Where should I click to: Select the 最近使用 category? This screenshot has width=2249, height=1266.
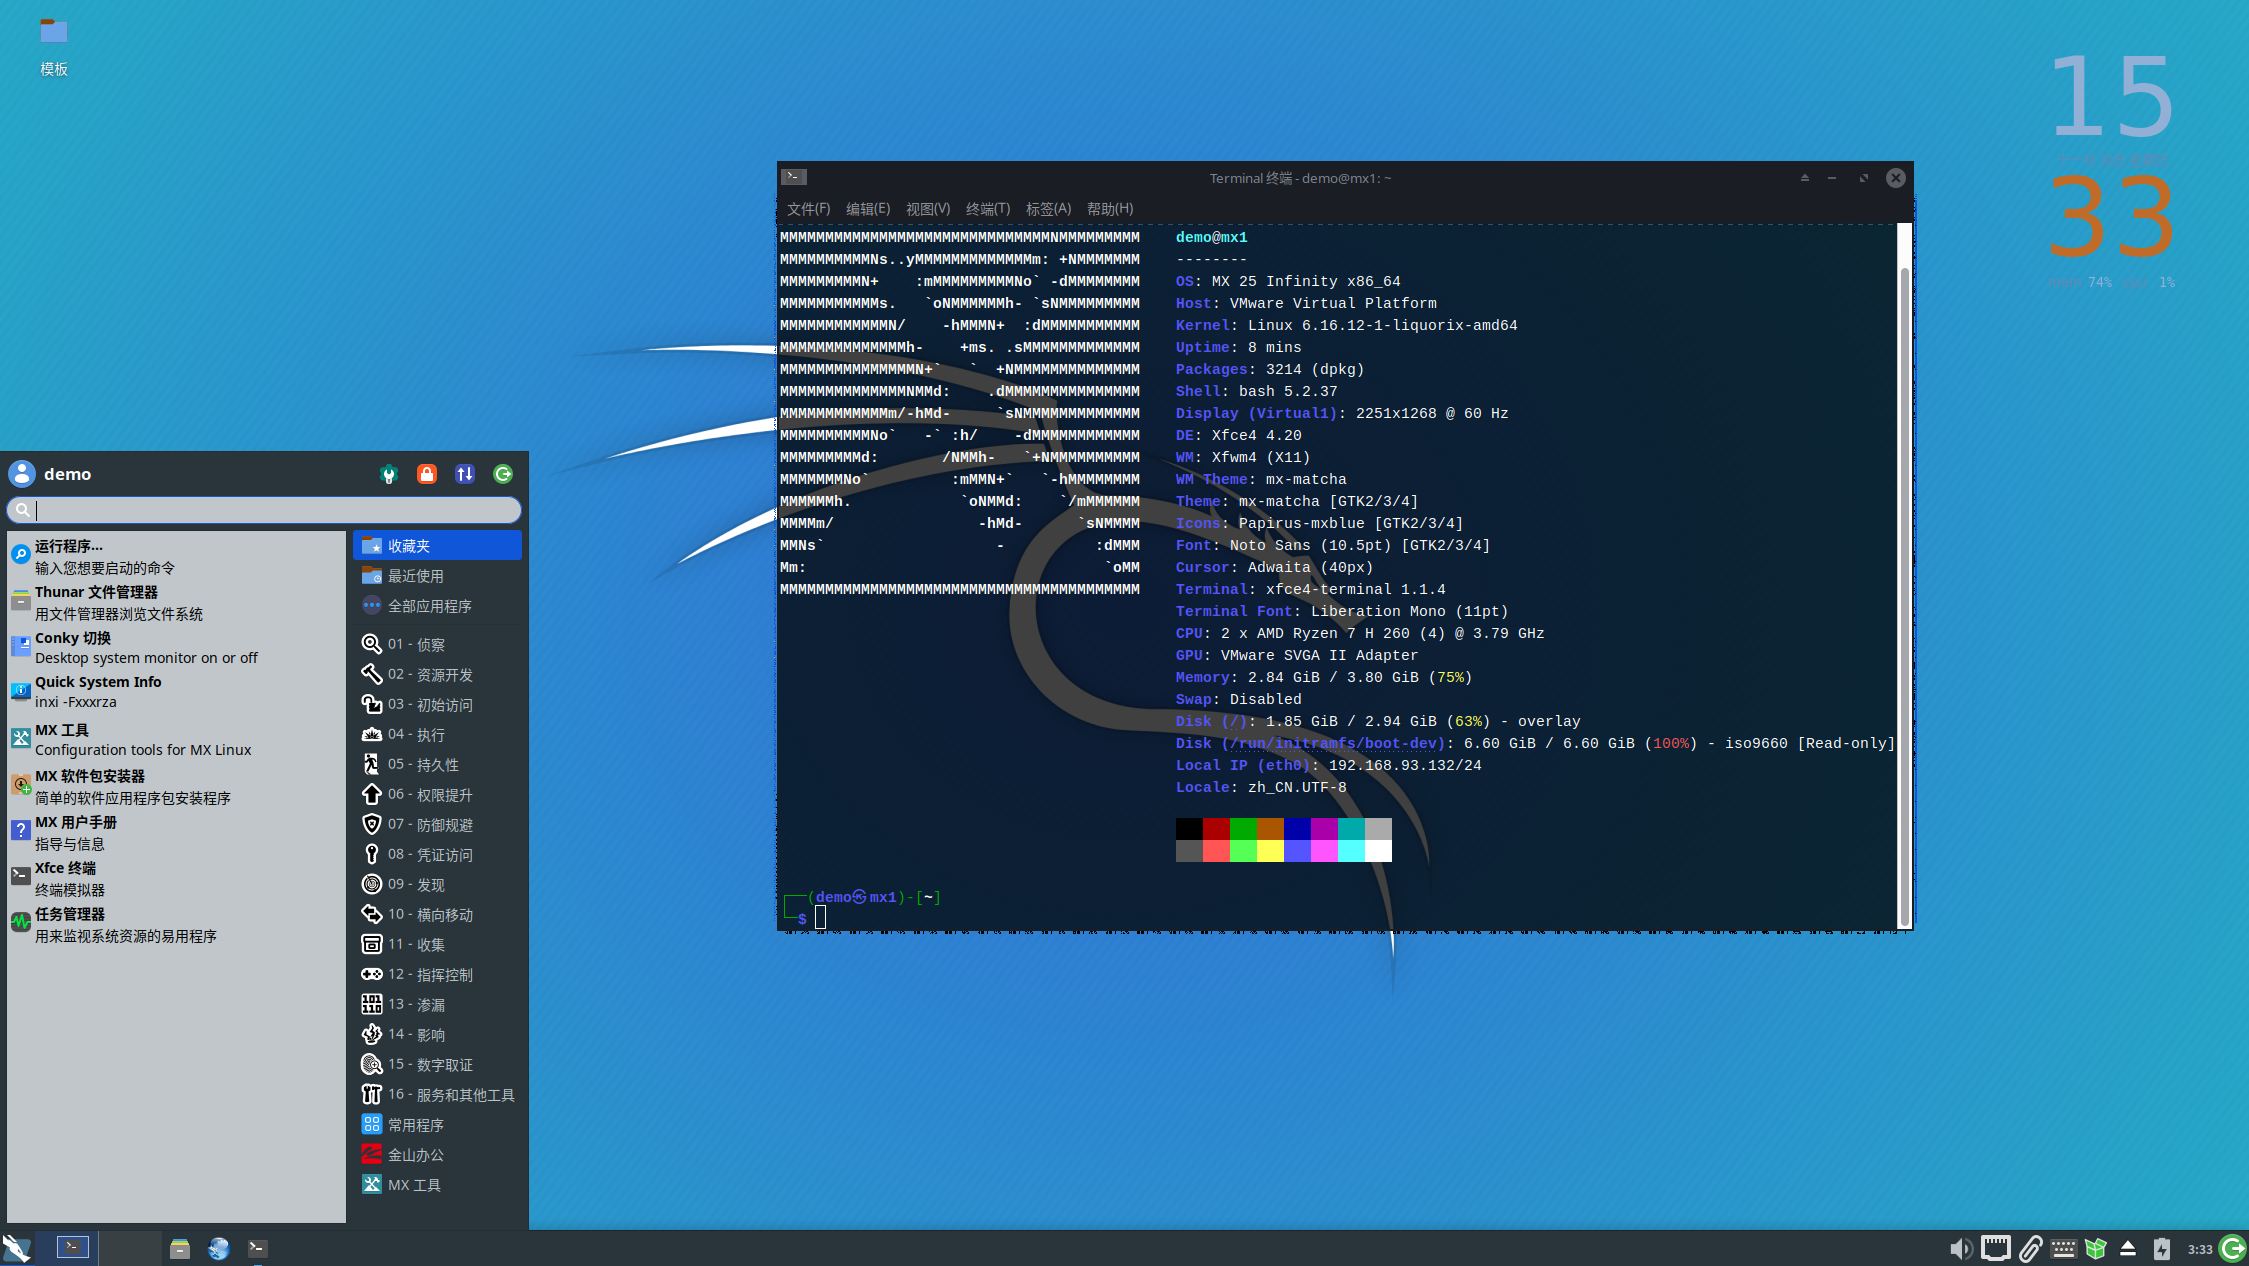coord(437,576)
